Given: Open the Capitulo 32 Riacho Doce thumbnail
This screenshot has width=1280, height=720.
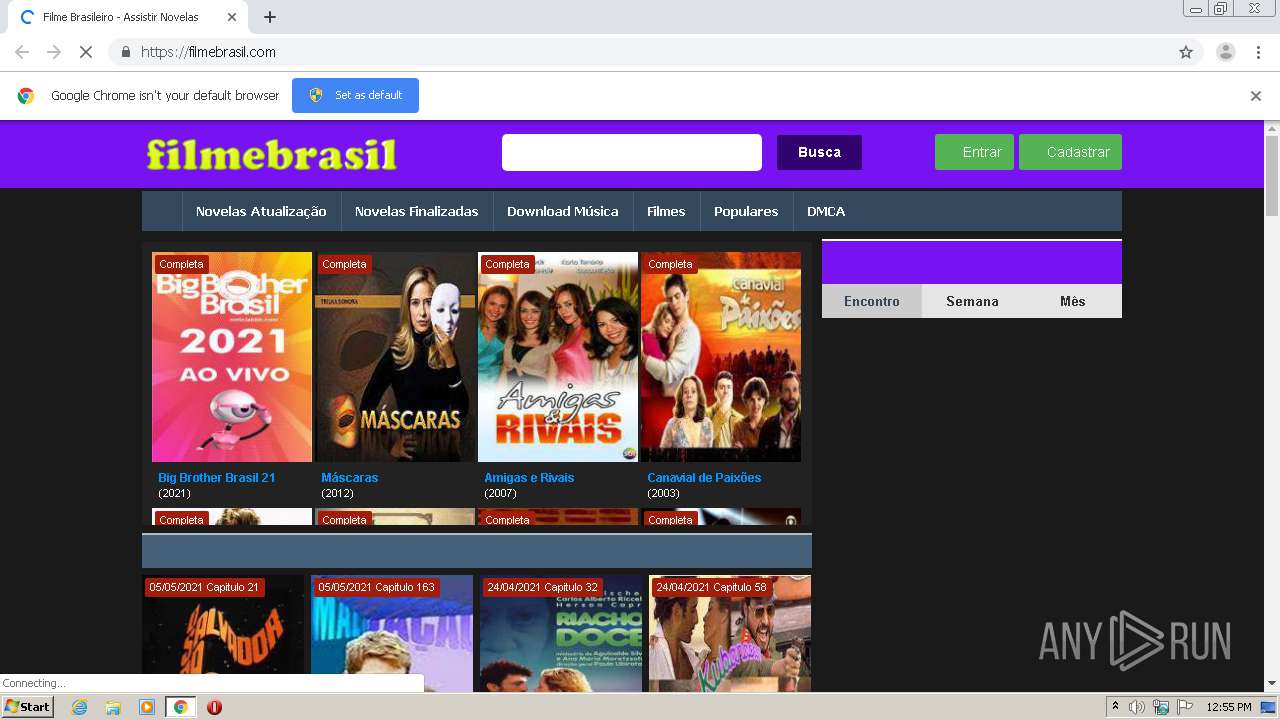Looking at the screenshot, I should 561,633.
